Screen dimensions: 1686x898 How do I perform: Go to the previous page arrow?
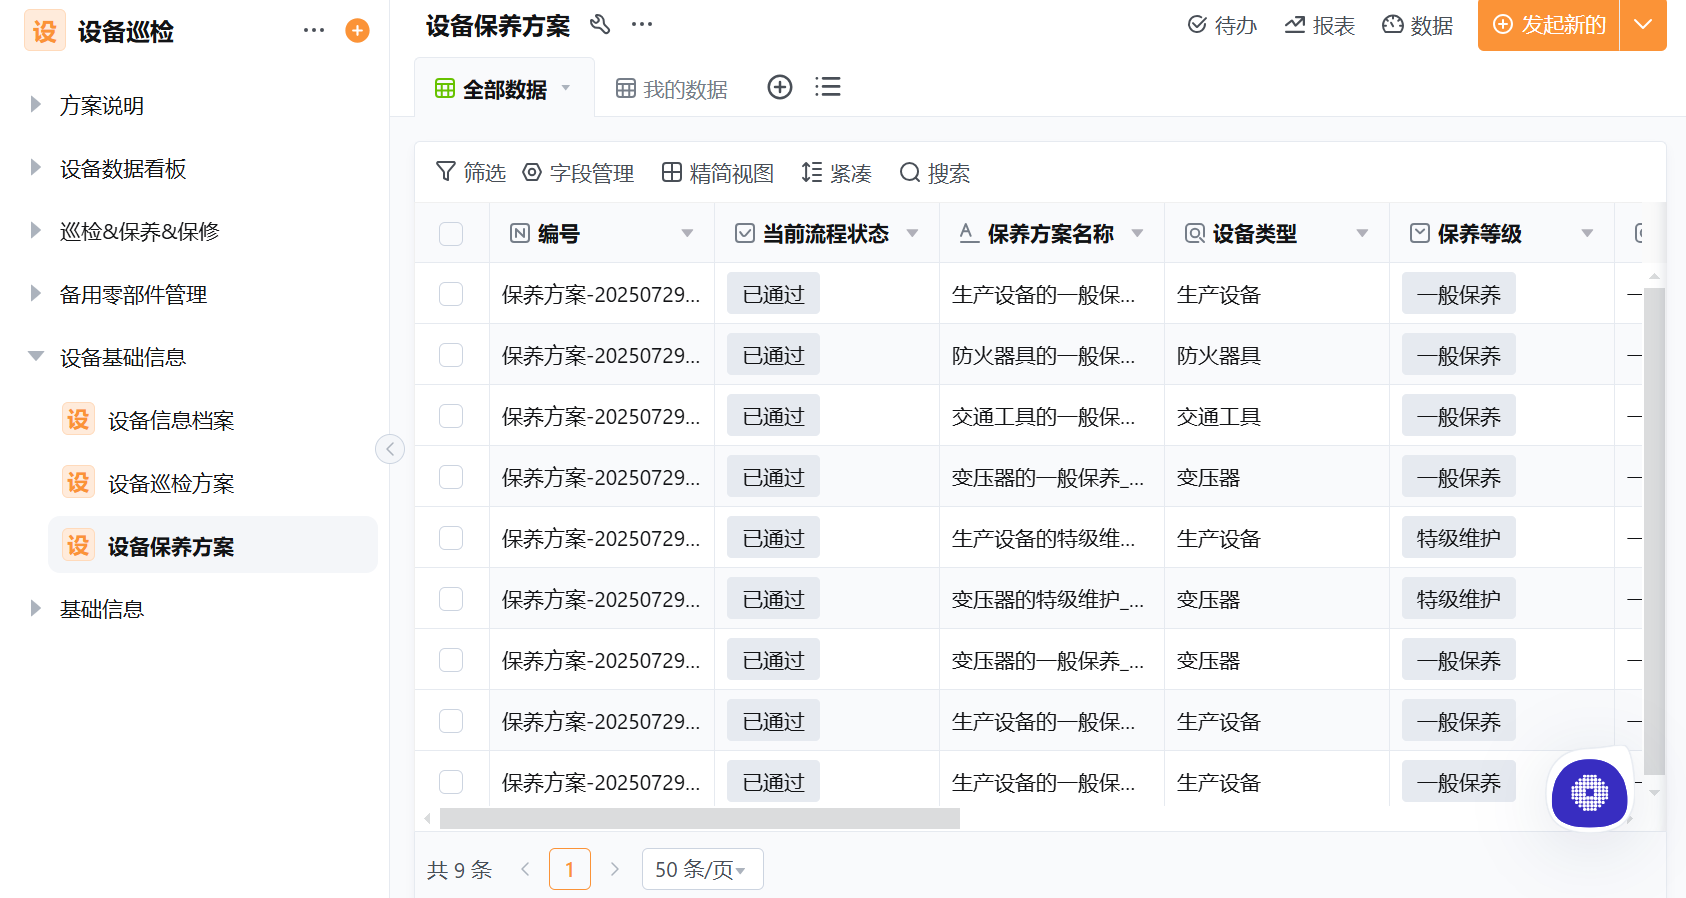[525, 869]
